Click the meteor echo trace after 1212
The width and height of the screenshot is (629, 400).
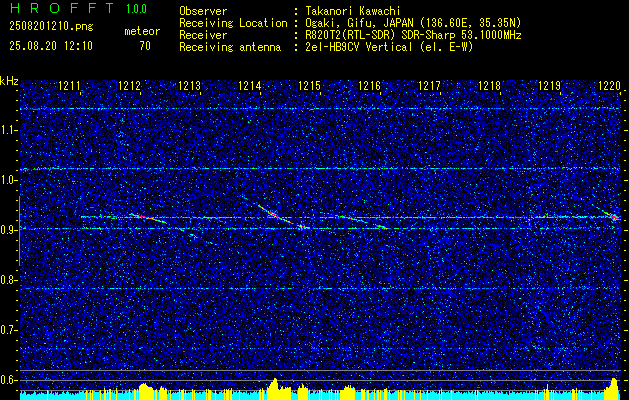[149, 218]
